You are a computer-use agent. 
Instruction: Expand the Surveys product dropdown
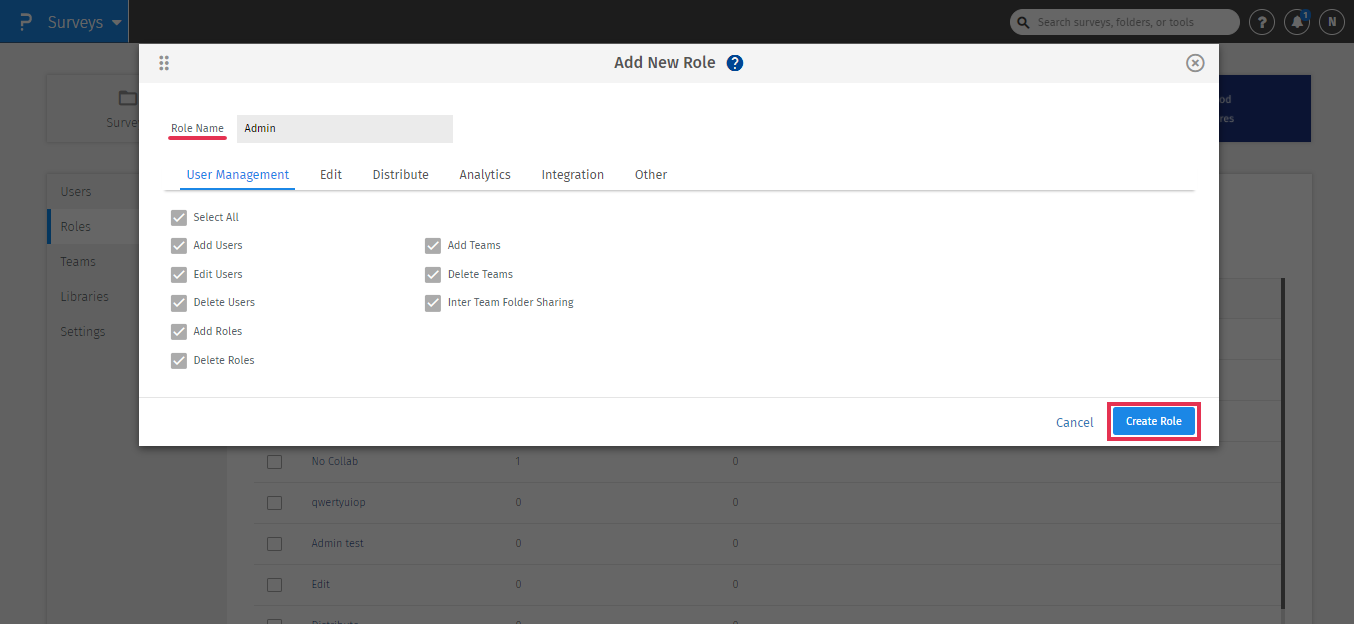(117, 22)
